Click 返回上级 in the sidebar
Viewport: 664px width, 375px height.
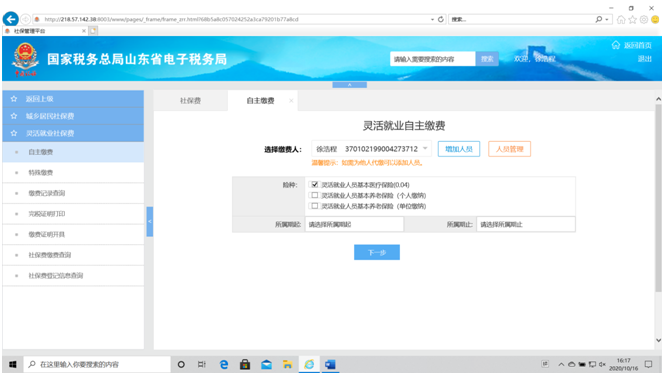click(73, 99)
